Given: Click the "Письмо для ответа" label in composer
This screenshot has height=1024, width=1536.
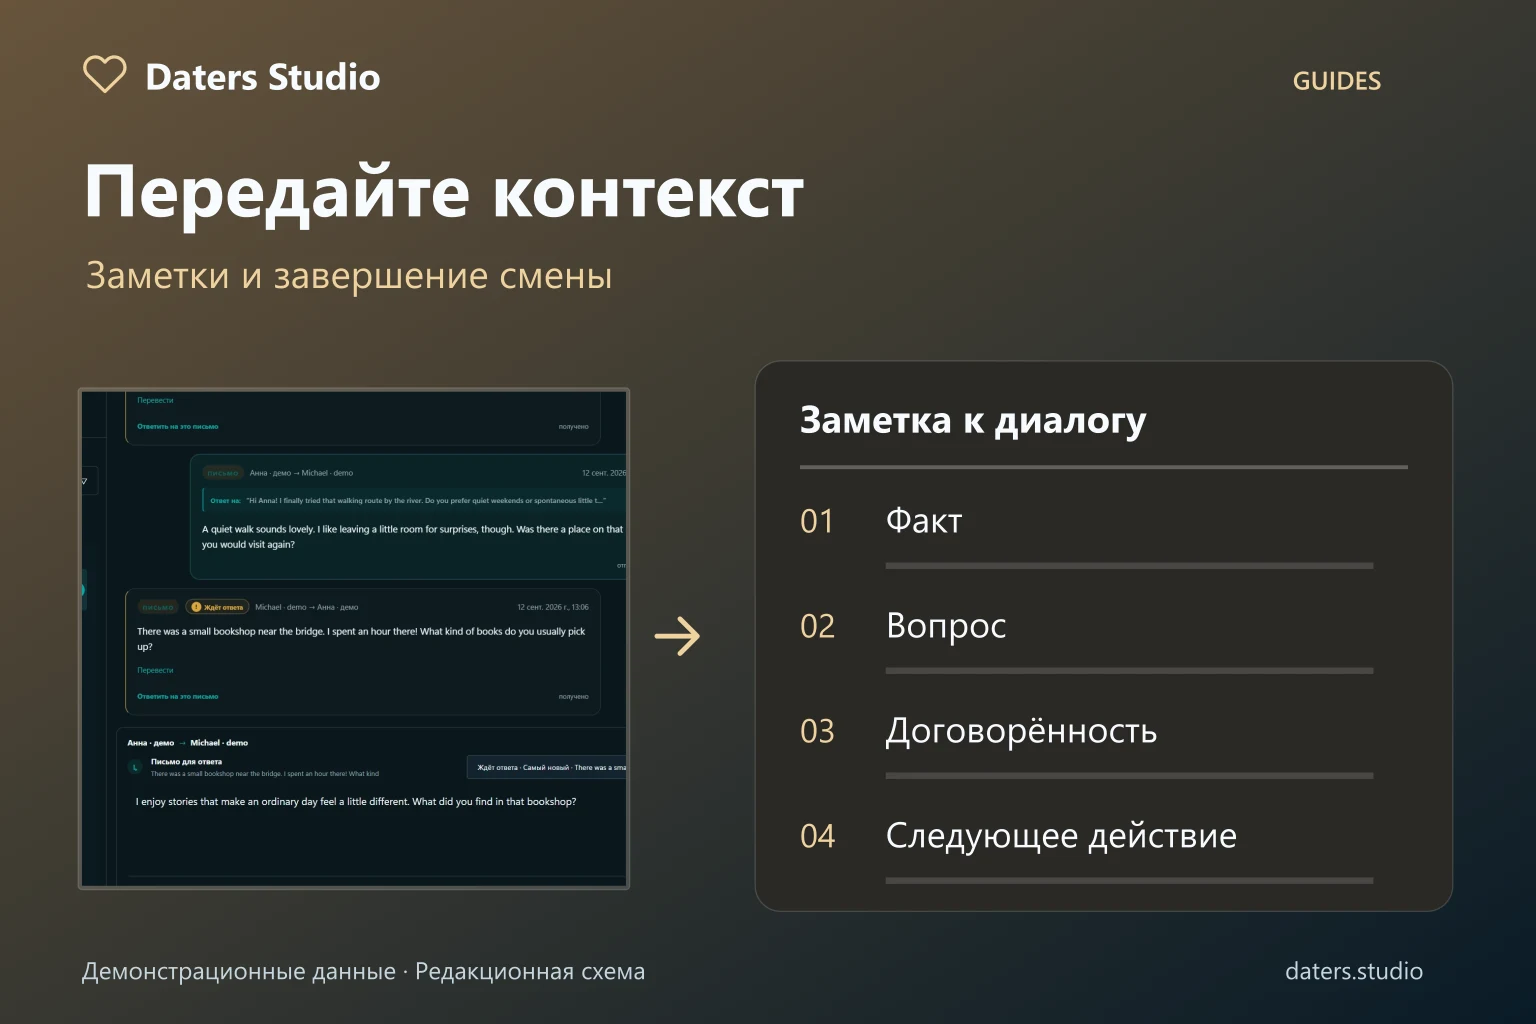Looking at the screenshot, I should [x=186, y=762].
